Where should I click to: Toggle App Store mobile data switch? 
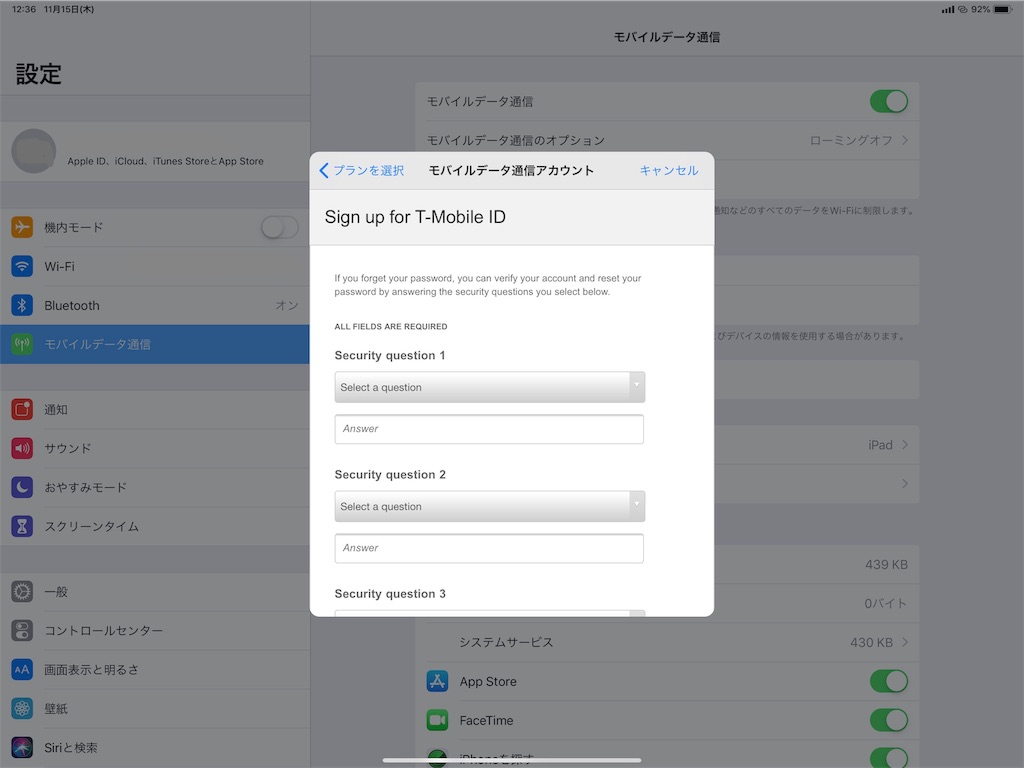889,681
